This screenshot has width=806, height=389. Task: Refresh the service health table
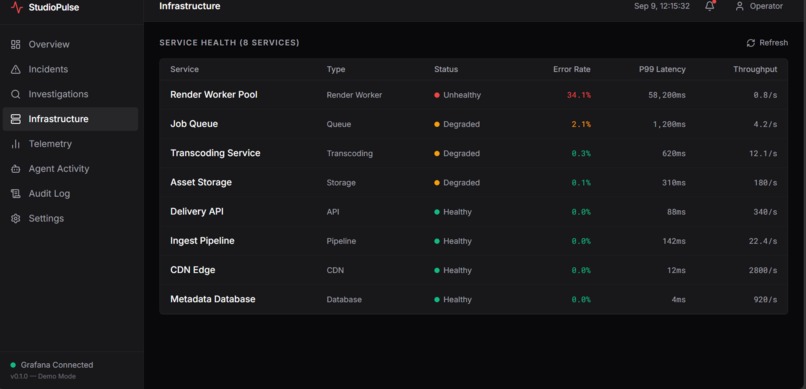[x=767, y=43]
